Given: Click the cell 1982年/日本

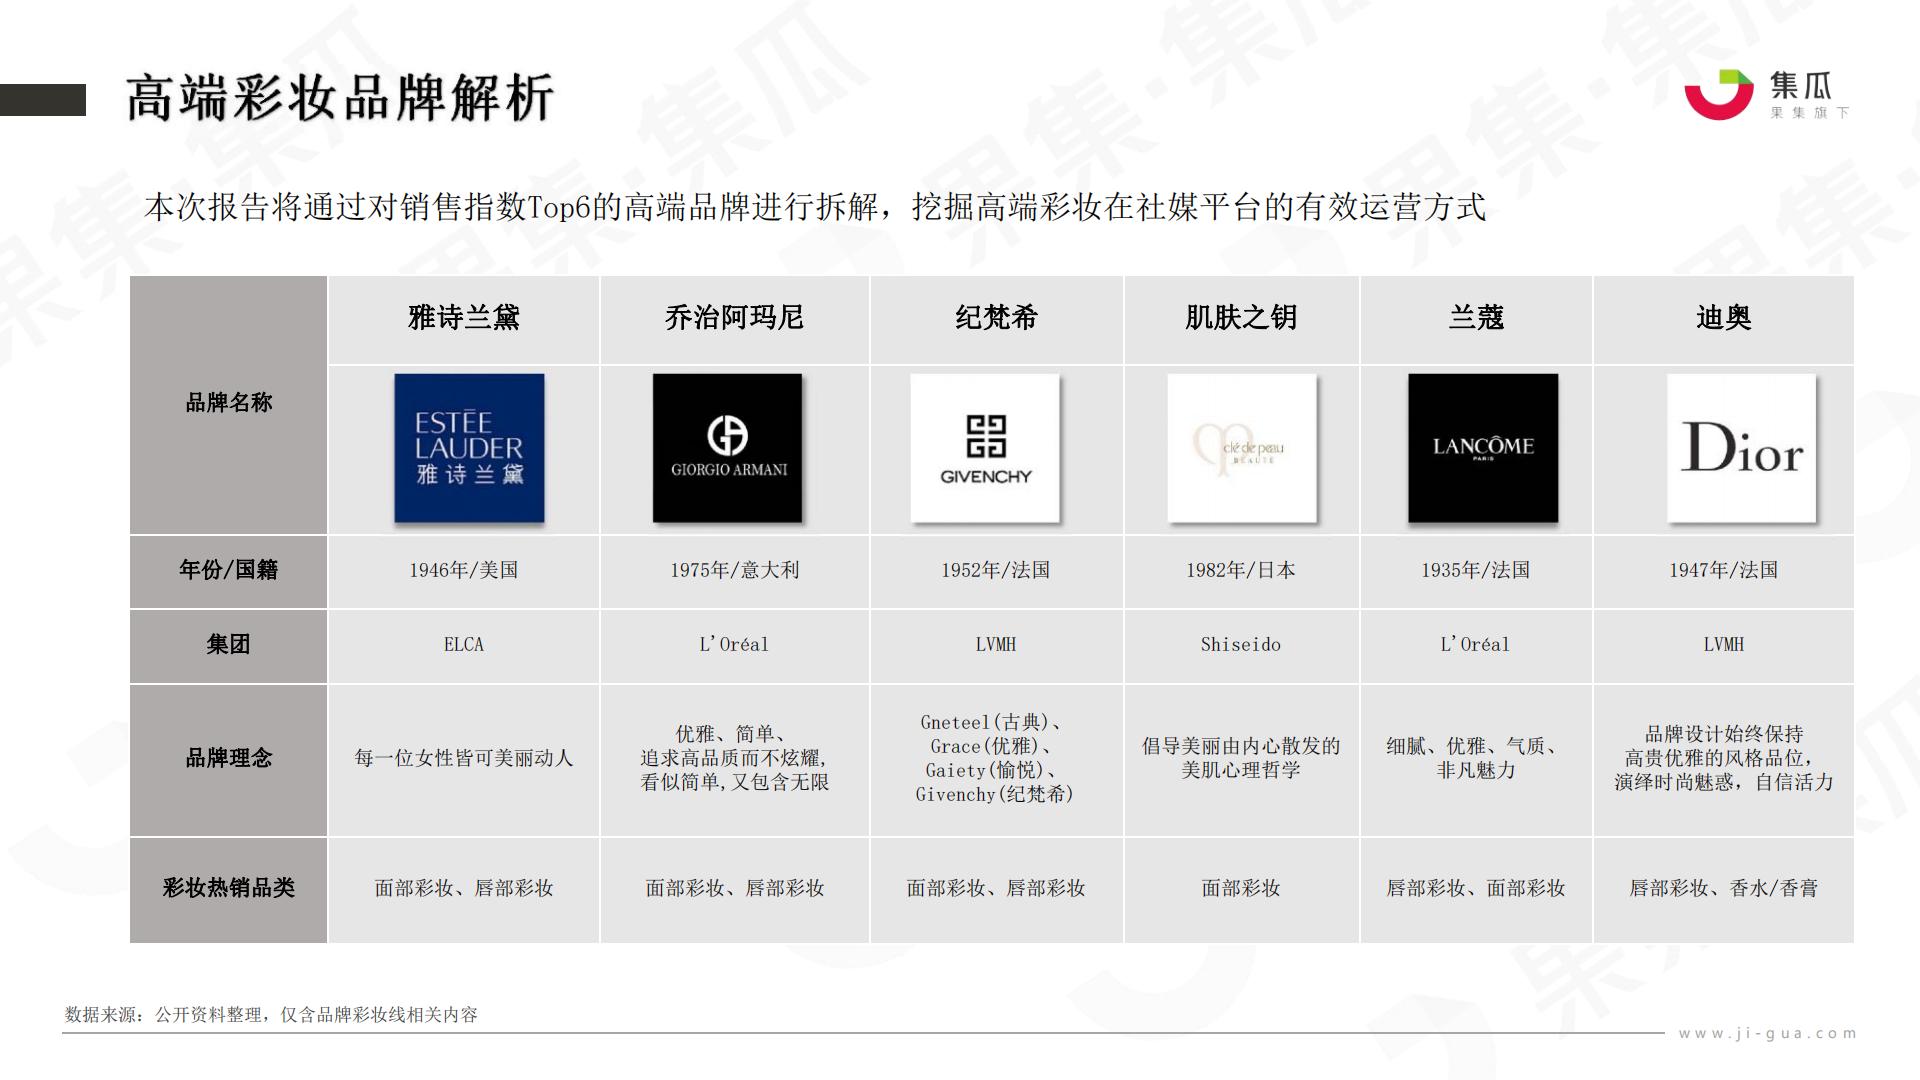Looking at the screenshot, I should click(x=1241, y=570).
